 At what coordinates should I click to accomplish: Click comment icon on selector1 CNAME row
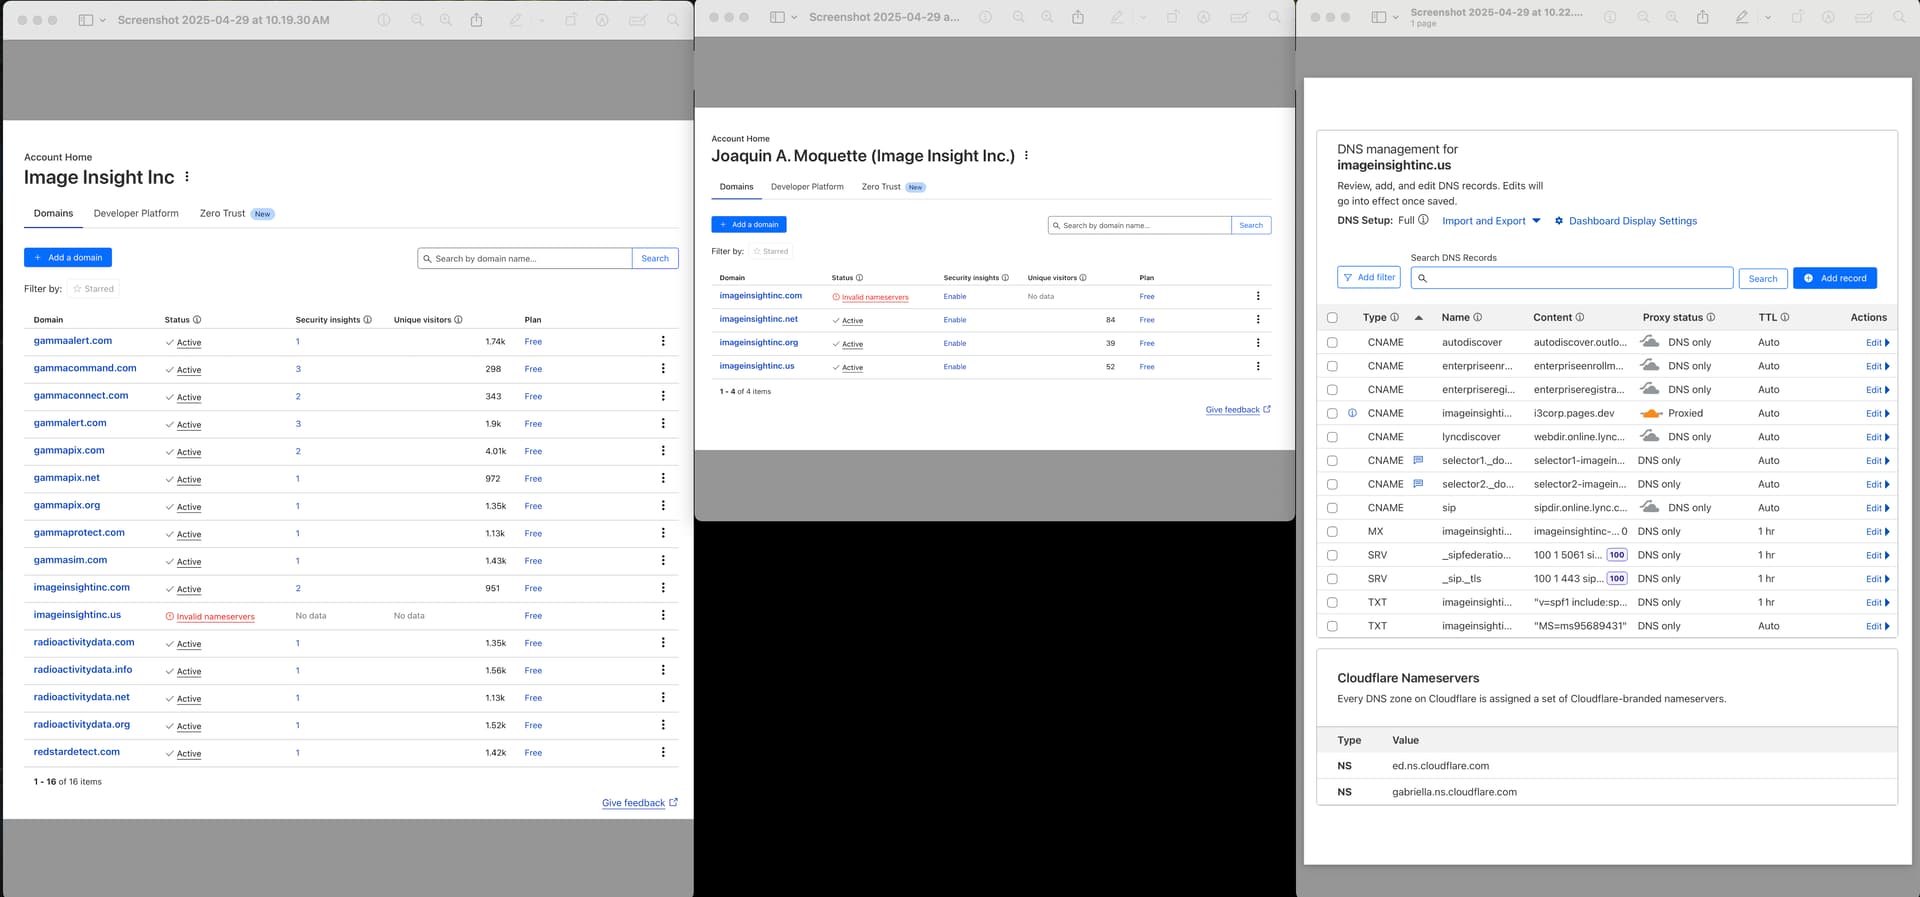point(1418,460)
